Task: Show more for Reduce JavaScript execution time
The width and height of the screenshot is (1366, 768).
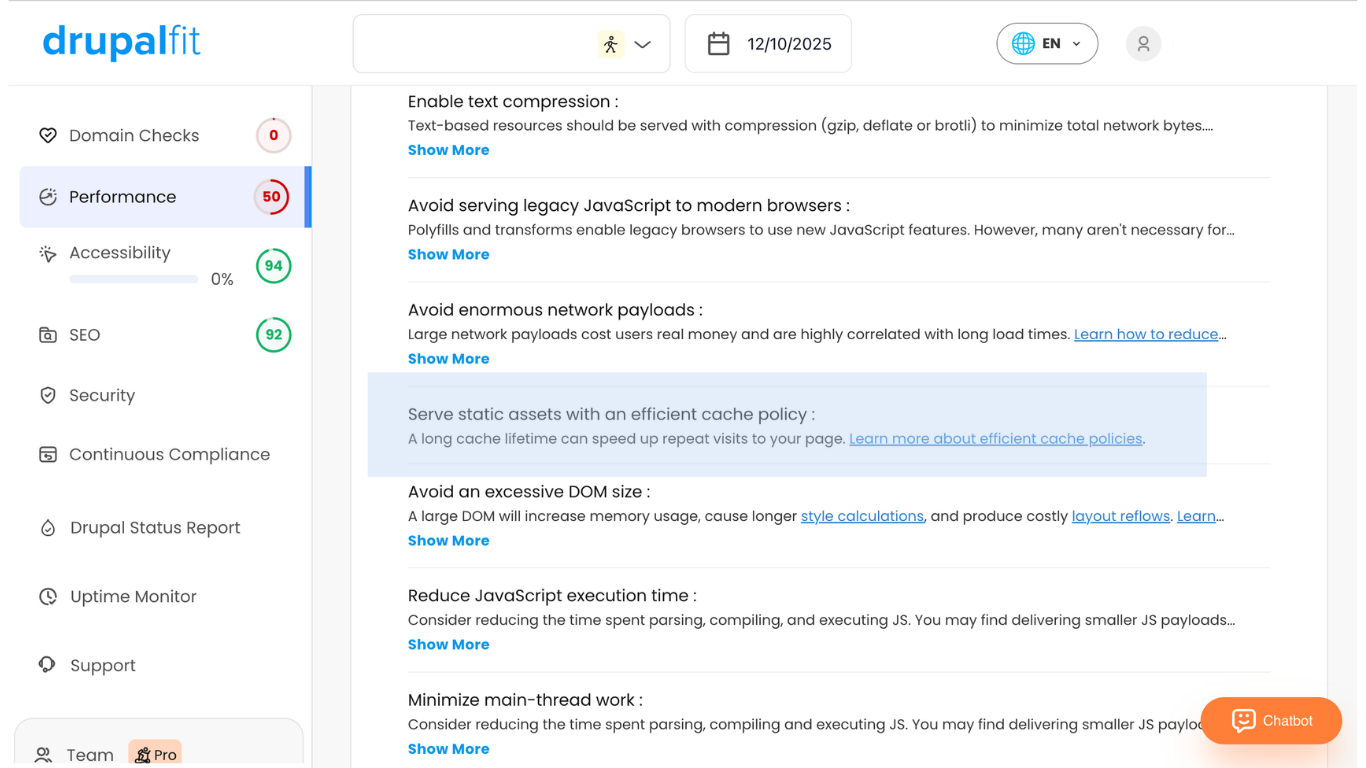Action: point(448,645)
